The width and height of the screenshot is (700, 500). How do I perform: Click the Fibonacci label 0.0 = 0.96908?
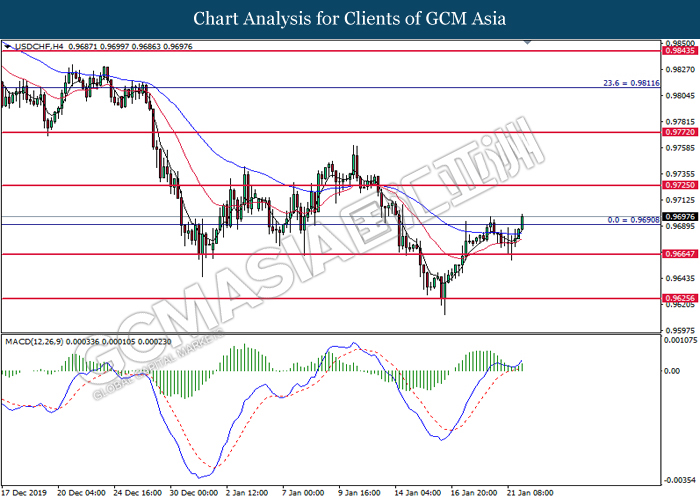point(633,220)
